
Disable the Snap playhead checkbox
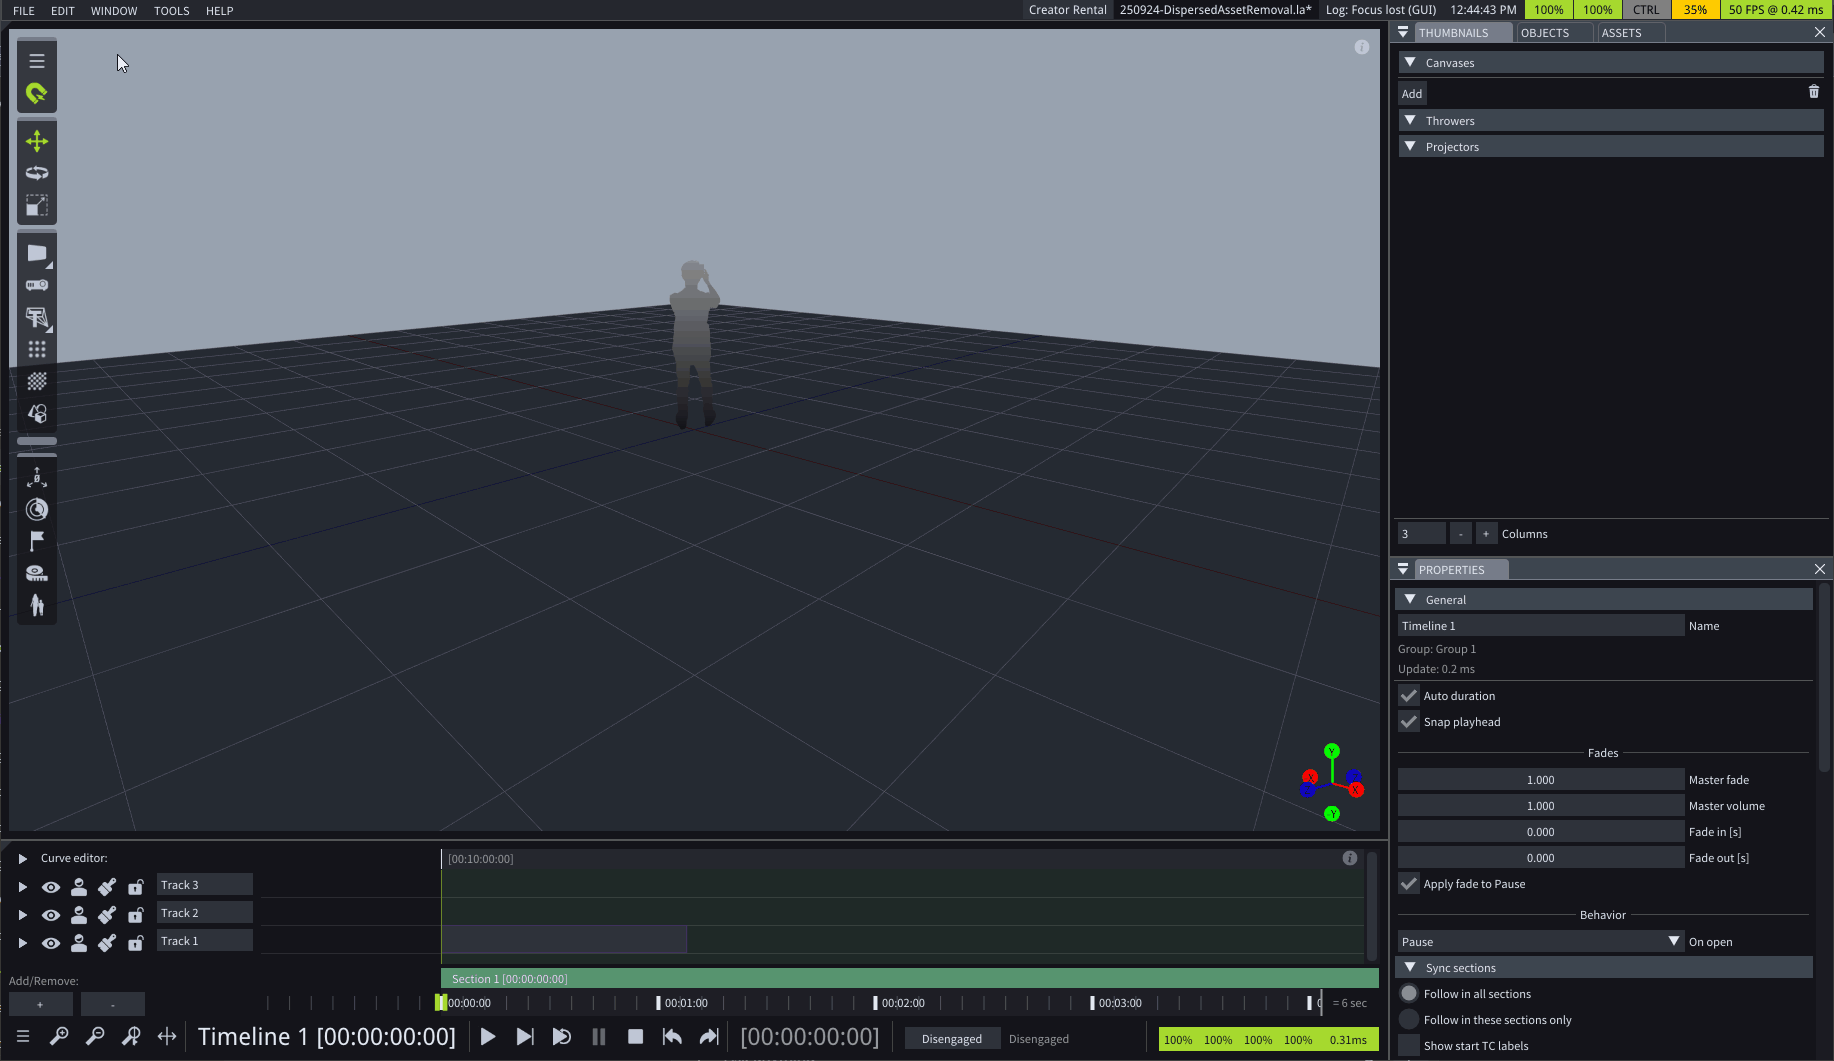pyautogui.click(x=1409, y=721)
